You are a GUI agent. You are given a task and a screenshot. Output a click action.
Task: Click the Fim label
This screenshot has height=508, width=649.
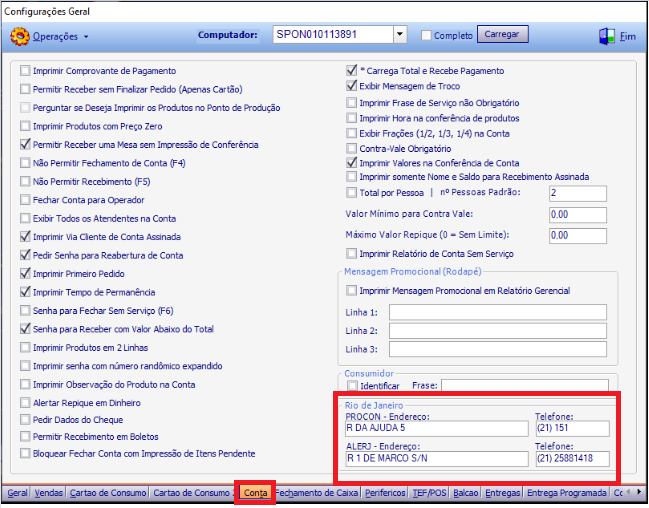pyautogui.click(x=627, y=36)
